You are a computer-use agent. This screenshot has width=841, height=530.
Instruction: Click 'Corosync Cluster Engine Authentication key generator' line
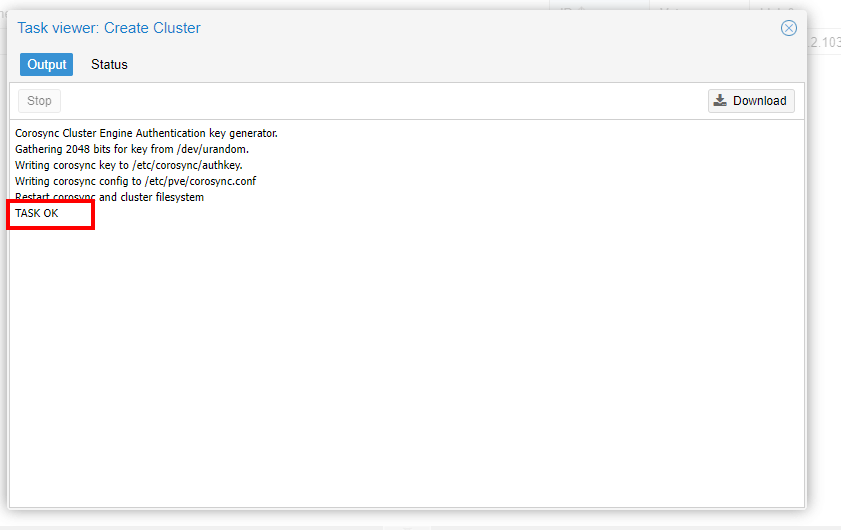(146, 133)
